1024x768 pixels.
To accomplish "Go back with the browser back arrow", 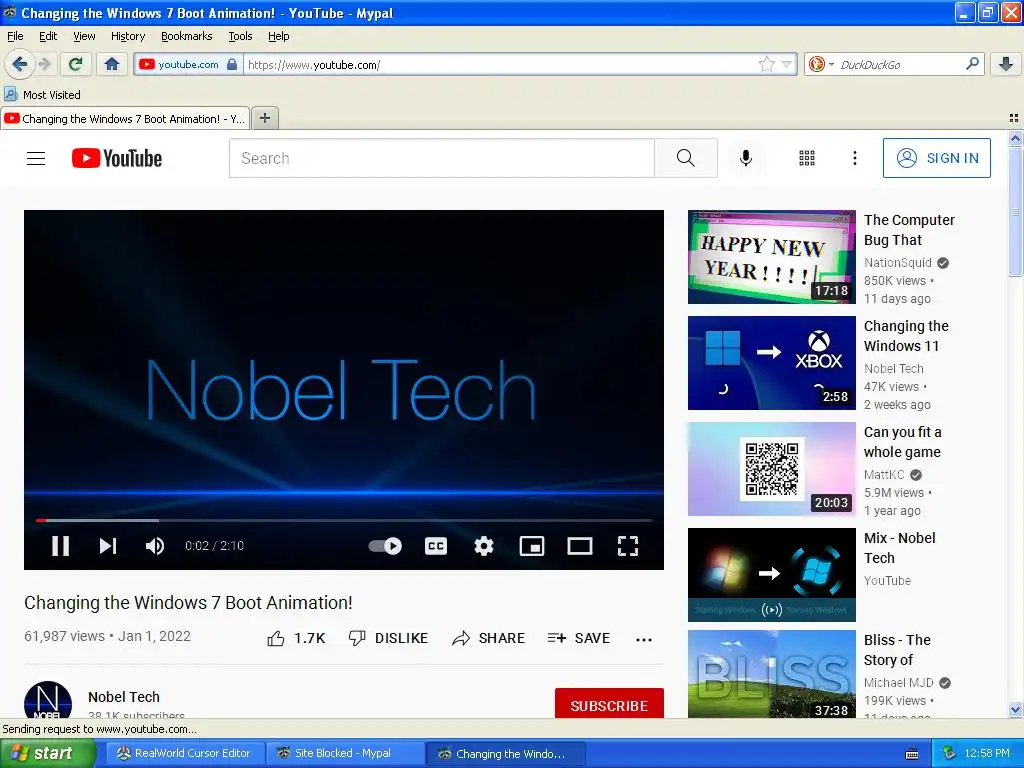I will pyautogui.click(x=19, y=64).
